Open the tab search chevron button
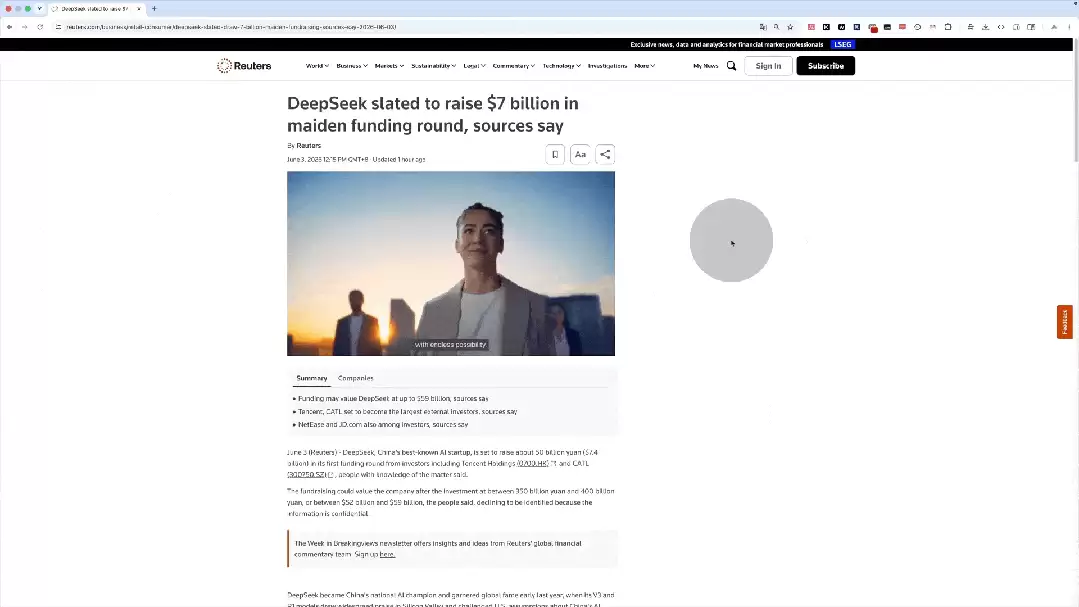 coord(39,9)
